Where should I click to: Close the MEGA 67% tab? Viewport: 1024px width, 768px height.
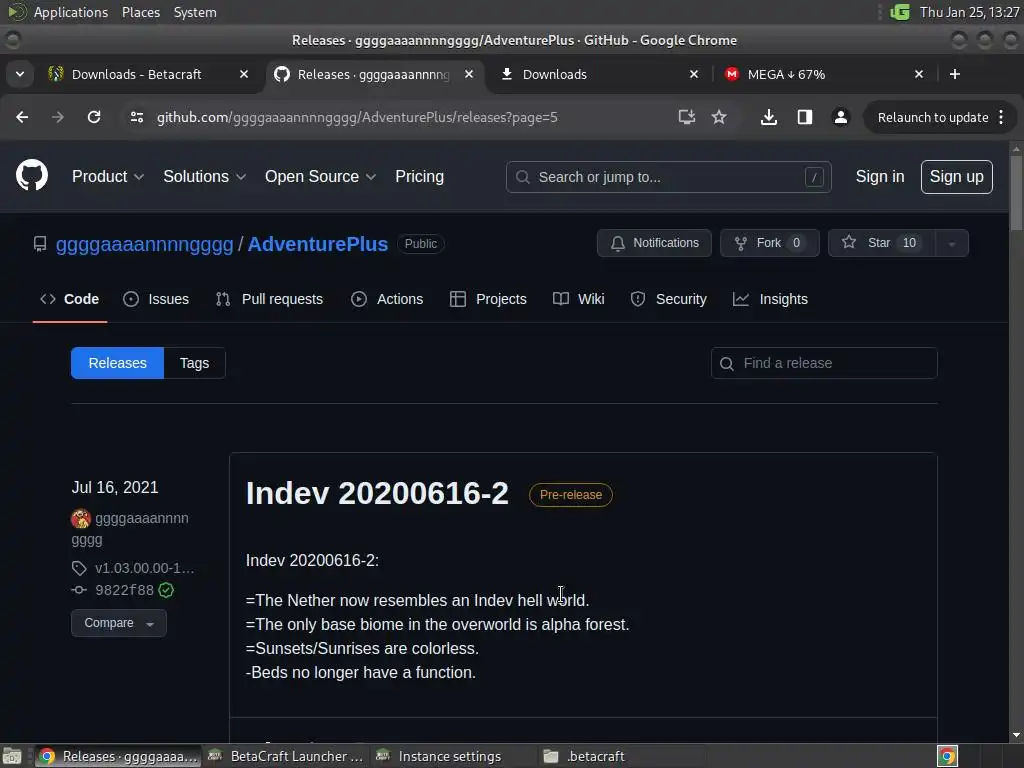(x=919, y=74)
